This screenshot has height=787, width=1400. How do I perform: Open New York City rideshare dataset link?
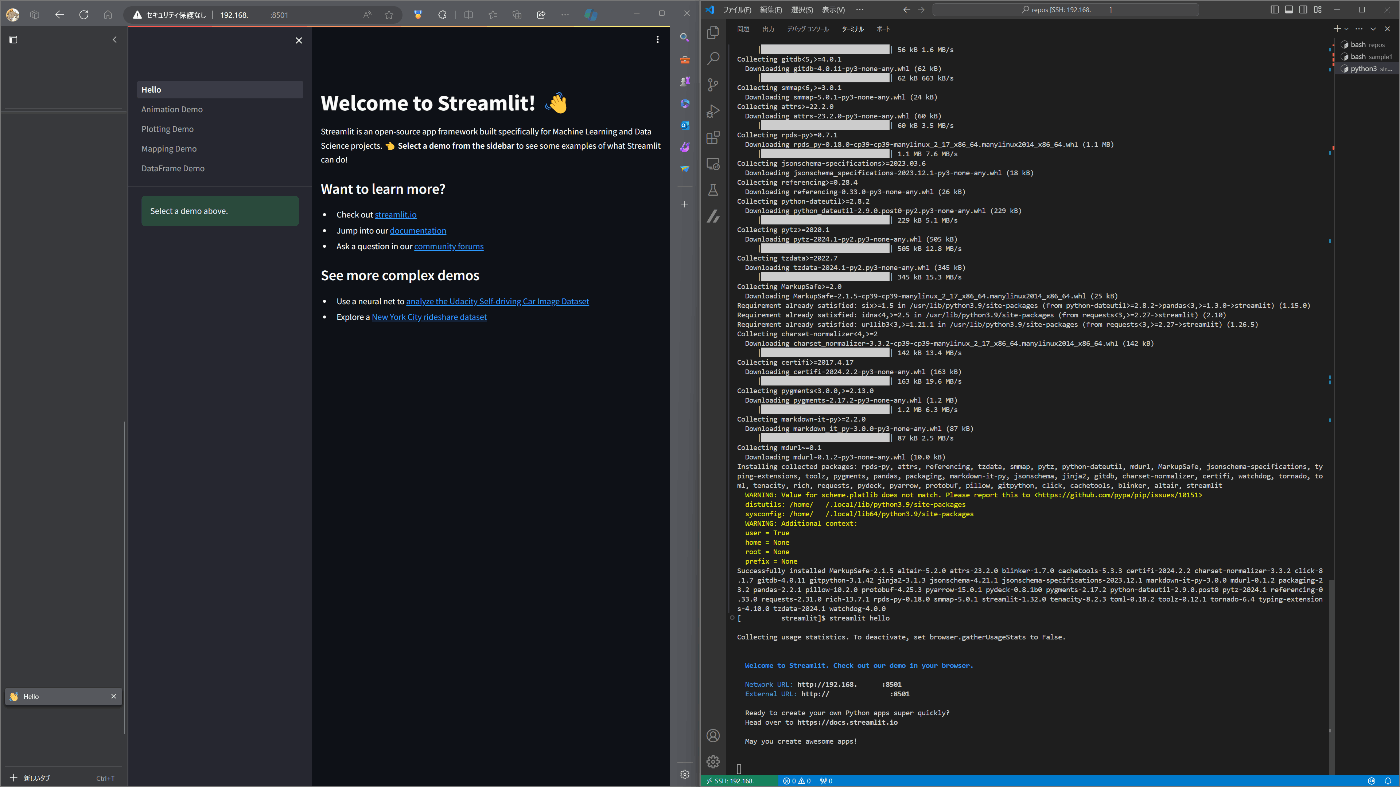[x=429, y=317]
